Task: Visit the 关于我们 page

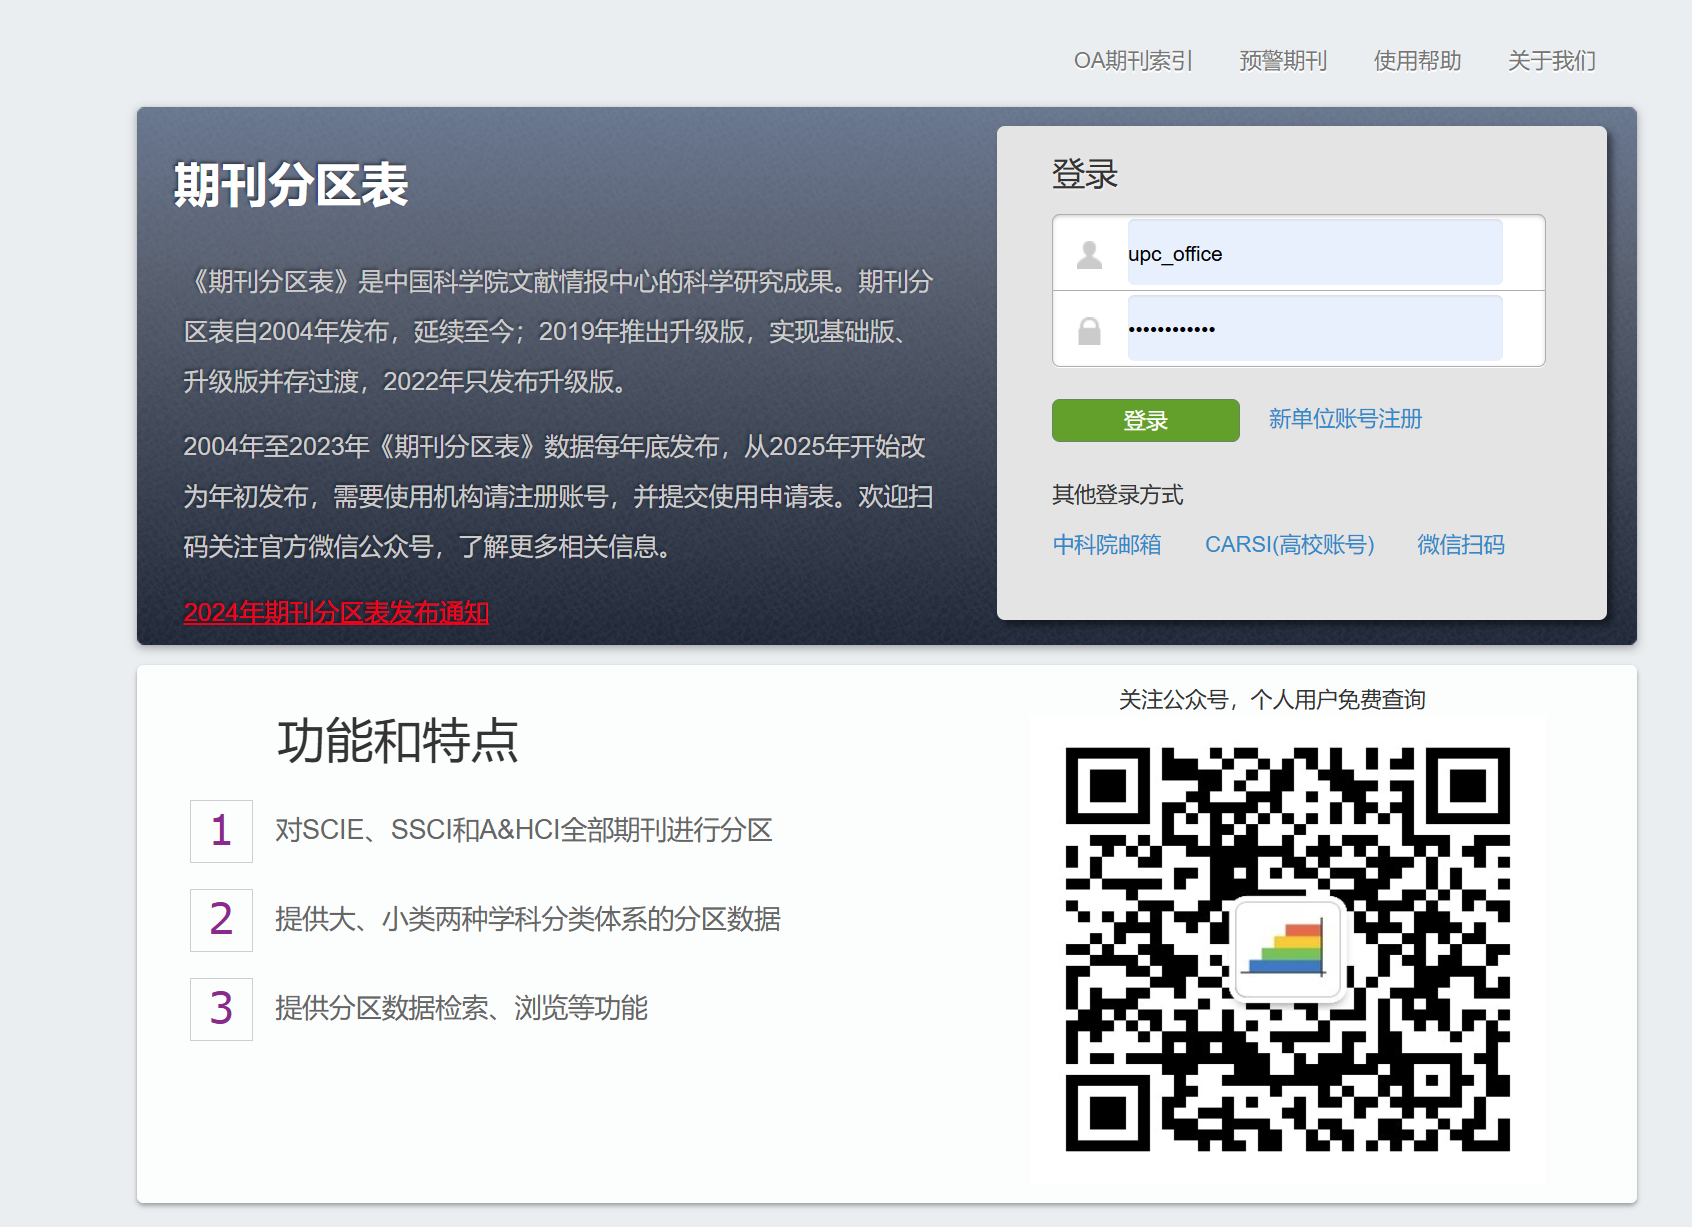Action: pos(1551,61)
